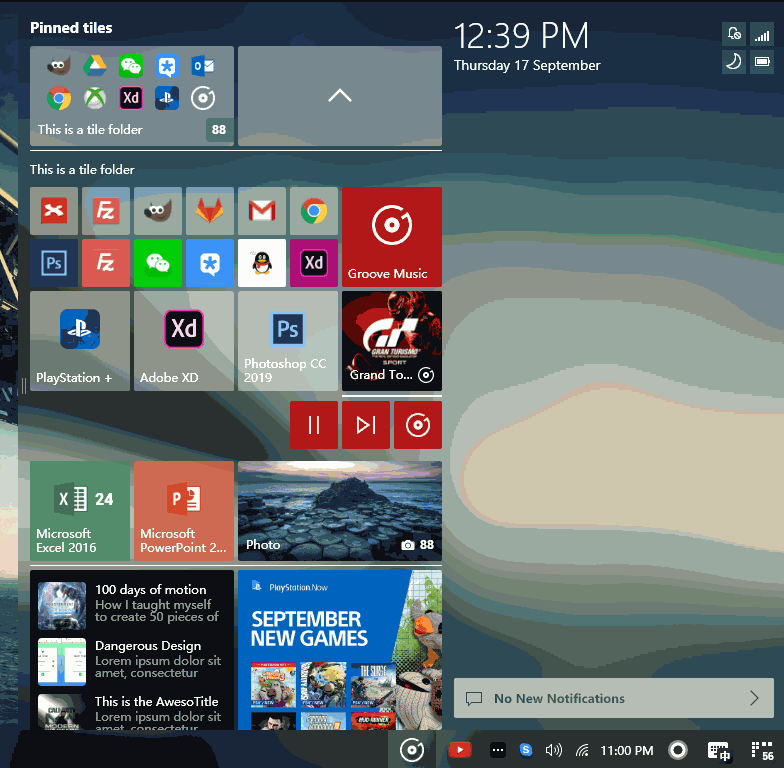Screen dimensions: 784x768
Task: Launch the Chrome tile in the grid
Action: pyautogui.click(x=314, y=211)
